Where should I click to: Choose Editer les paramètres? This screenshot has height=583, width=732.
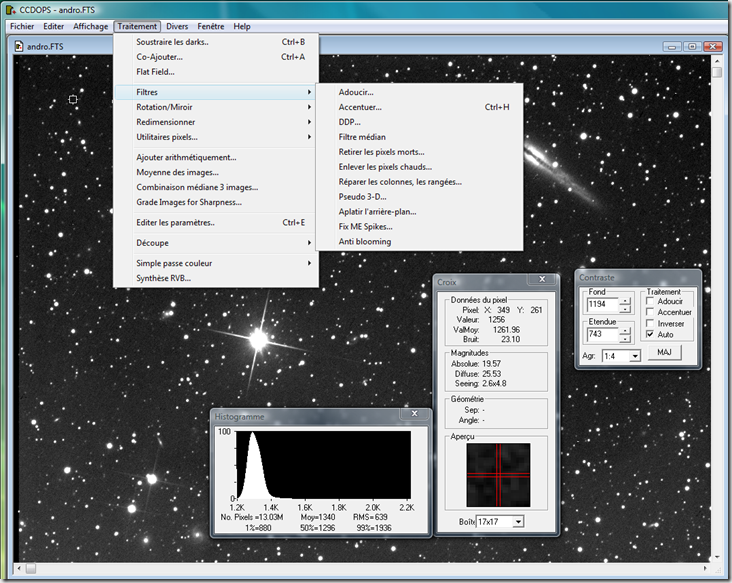tap(217, 223)
